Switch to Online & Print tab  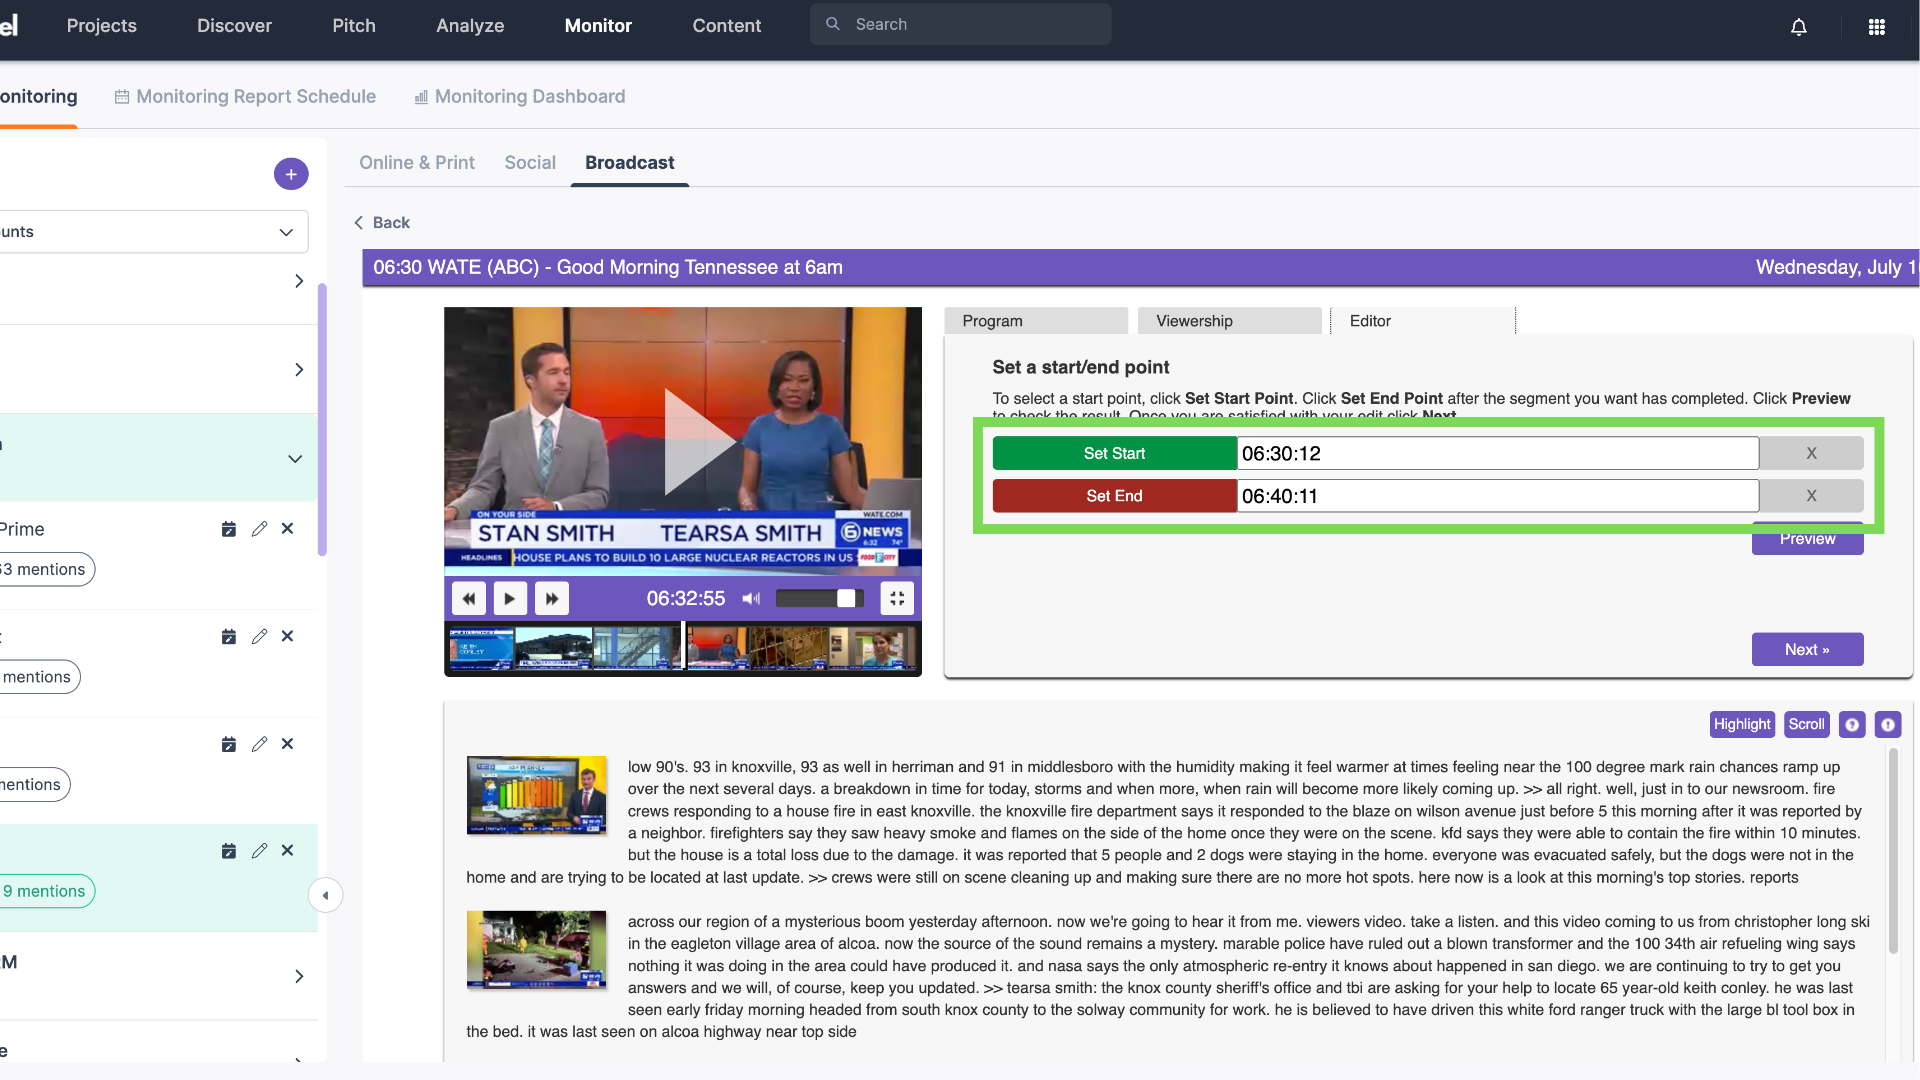[417, 163]
